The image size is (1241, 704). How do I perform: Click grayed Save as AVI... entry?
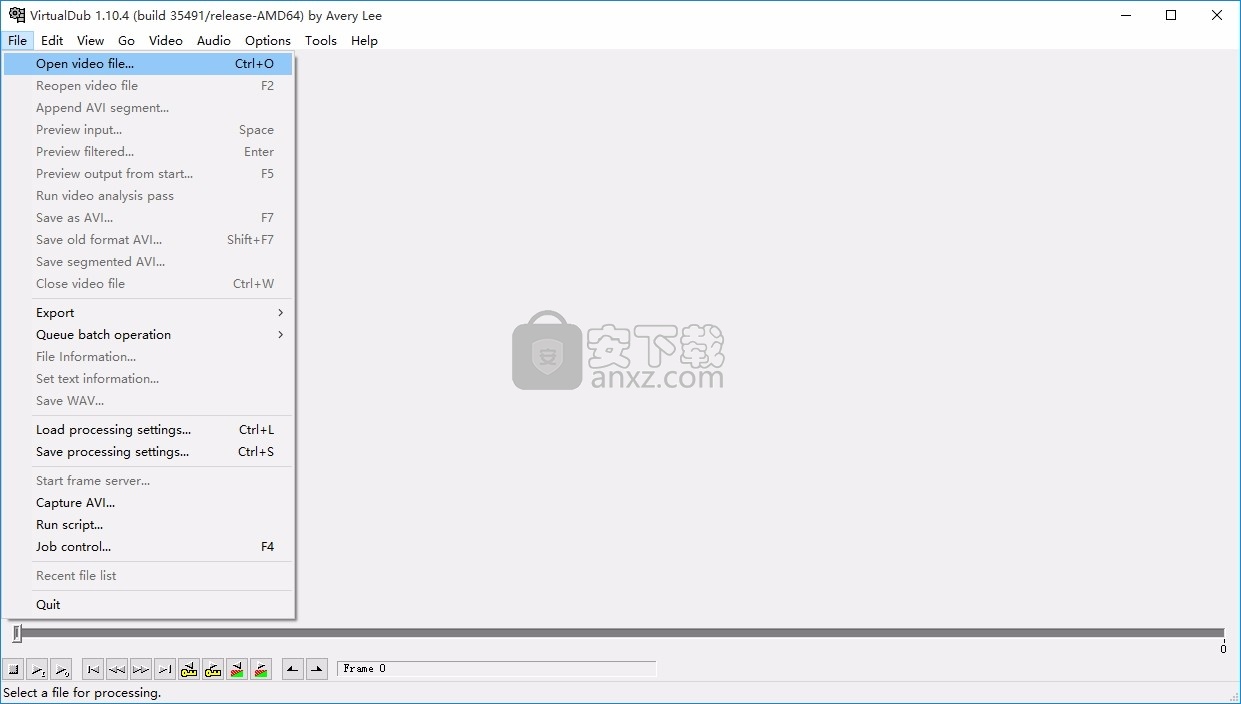[x=148, y=218]
